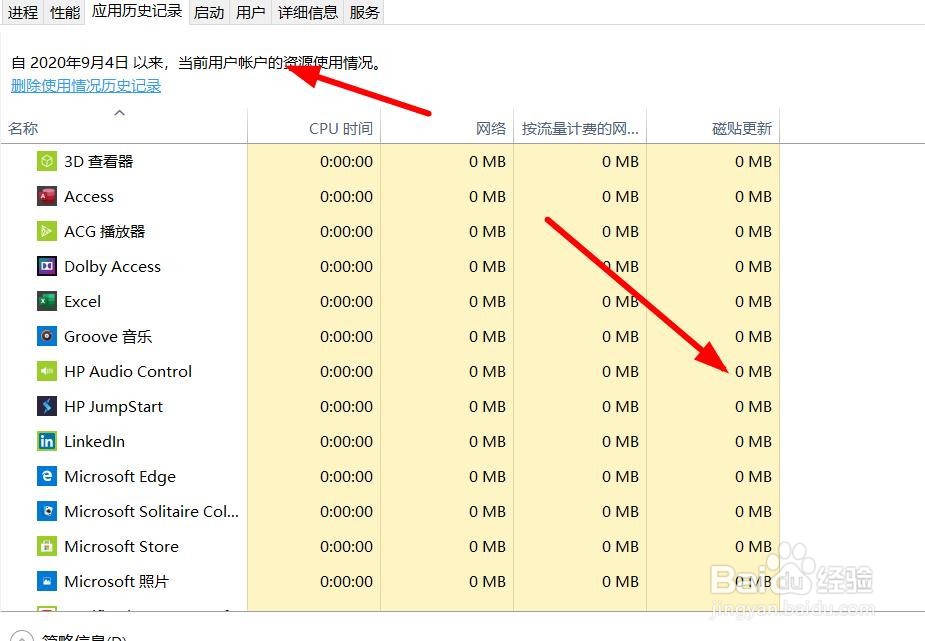Click 网络 value for Access

click(x=487, y=196)
